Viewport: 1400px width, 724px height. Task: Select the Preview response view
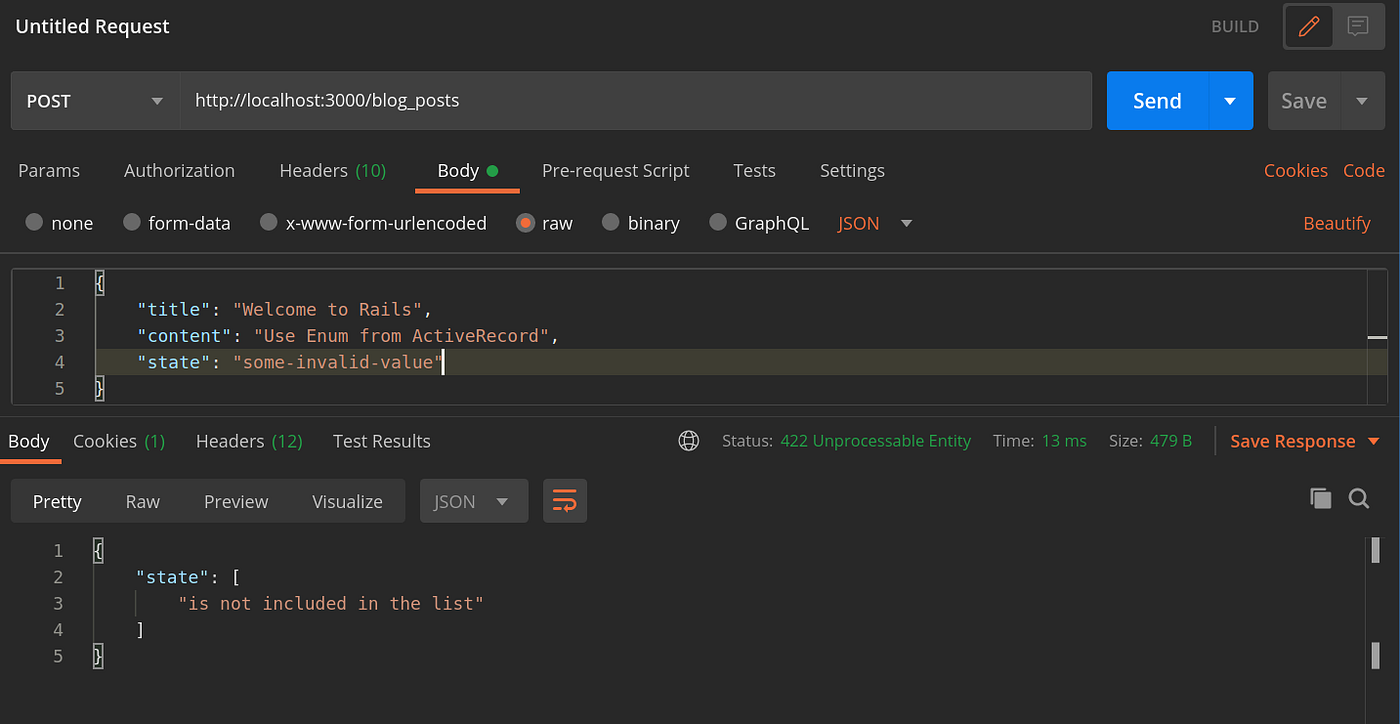tap(236, 501)
